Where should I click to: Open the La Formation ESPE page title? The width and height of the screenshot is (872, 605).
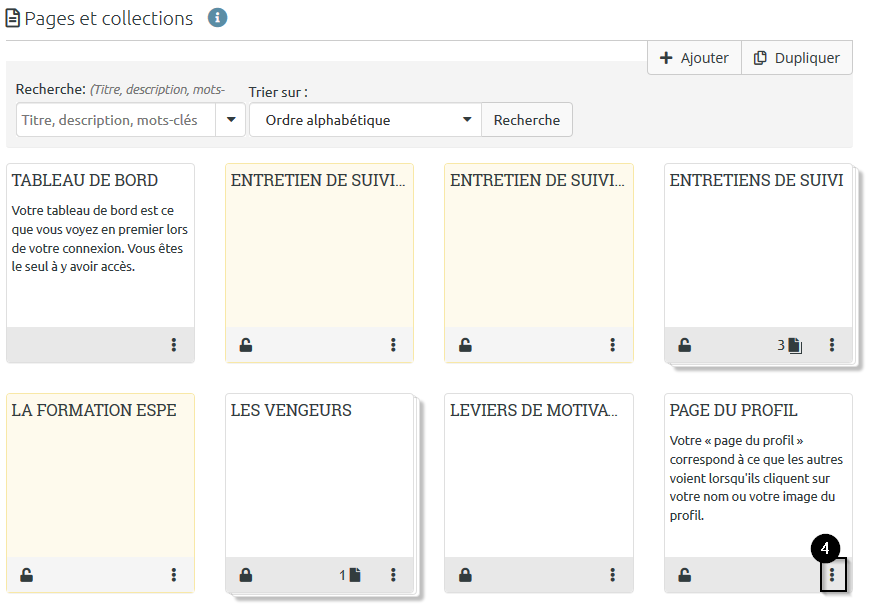click(x=94, y=411)
